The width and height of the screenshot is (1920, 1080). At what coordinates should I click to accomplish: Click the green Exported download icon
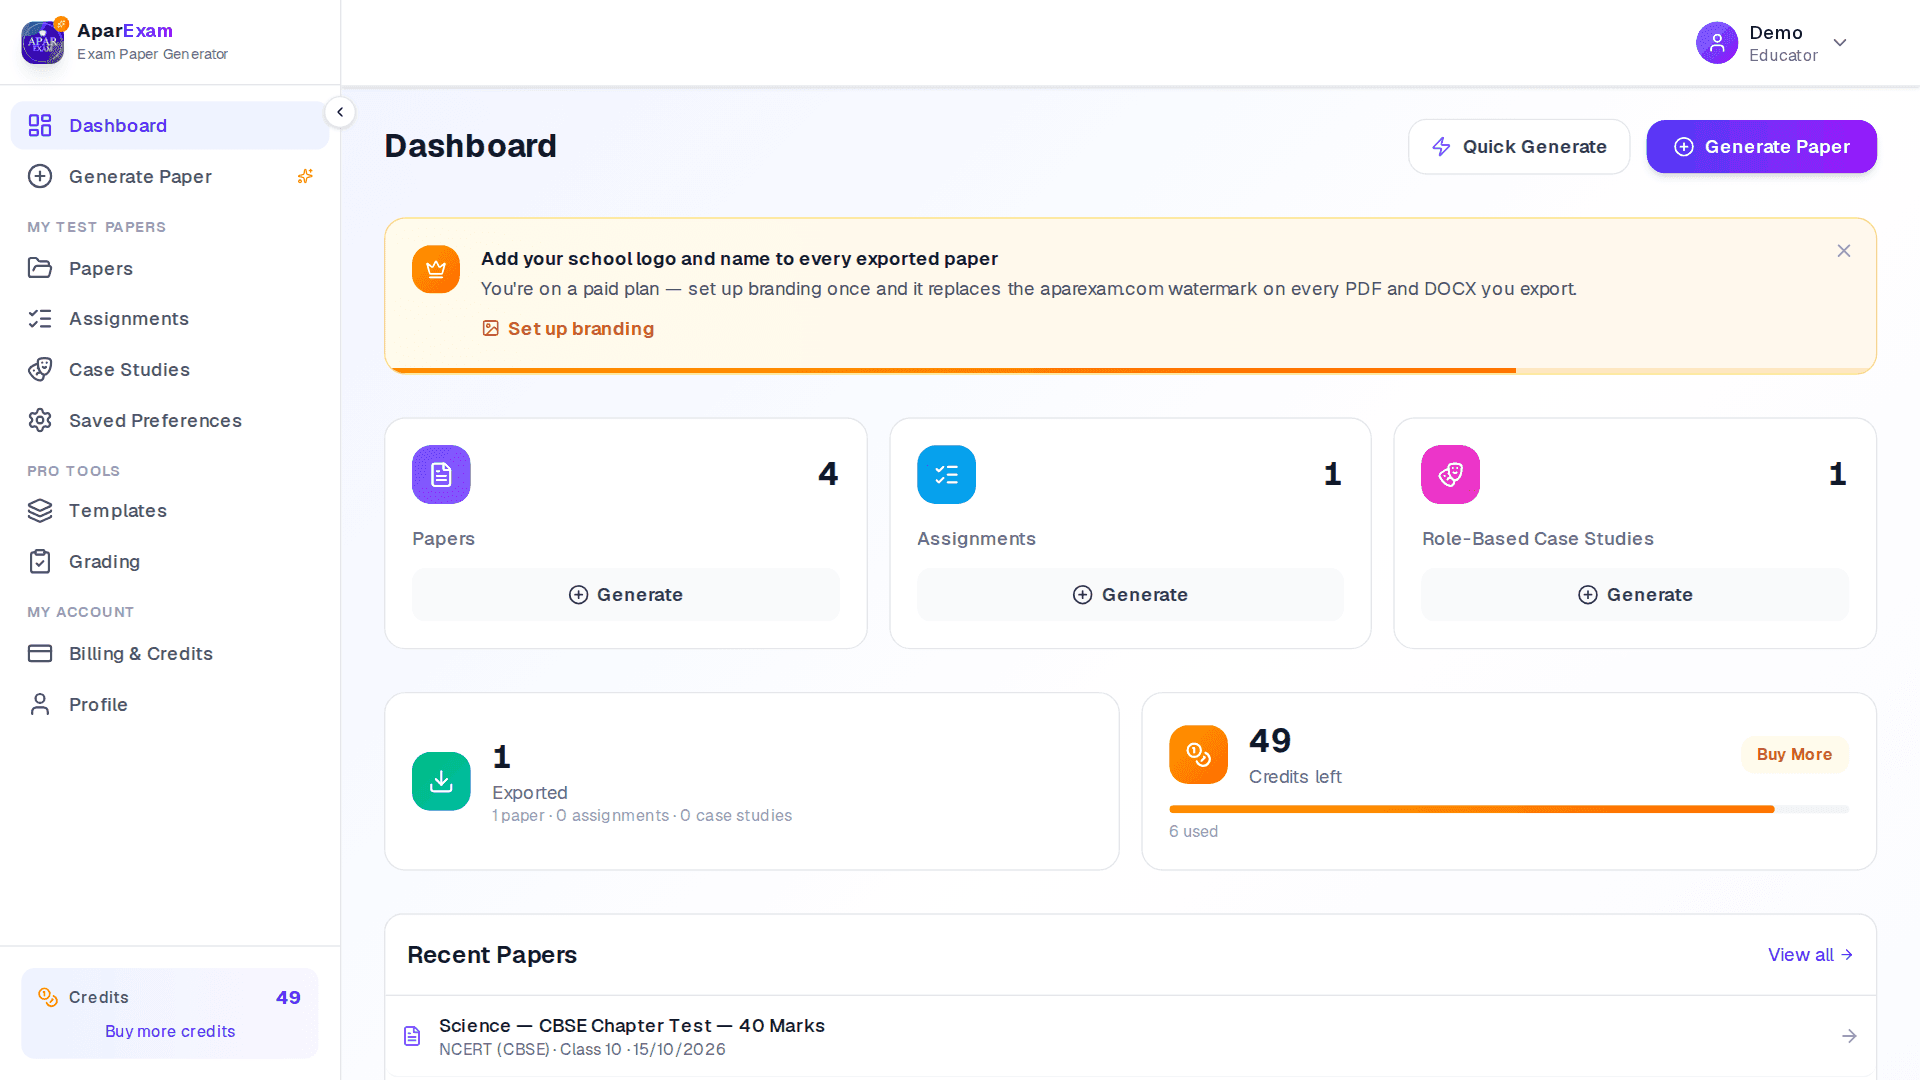click(441, 781)
